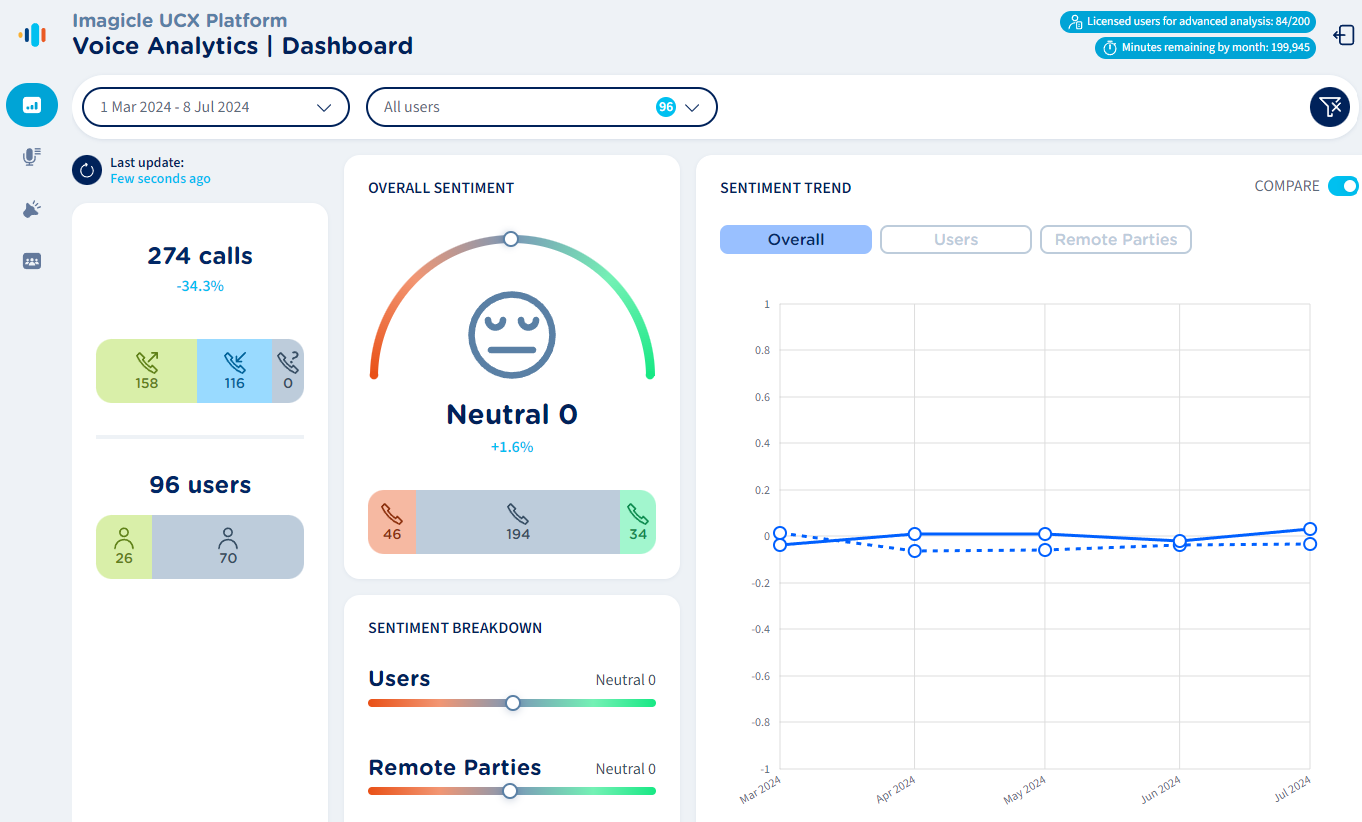Switch to the Remote Parties trend tab
Viewport: 1362px width, 822px height.
coord(1115,240)
